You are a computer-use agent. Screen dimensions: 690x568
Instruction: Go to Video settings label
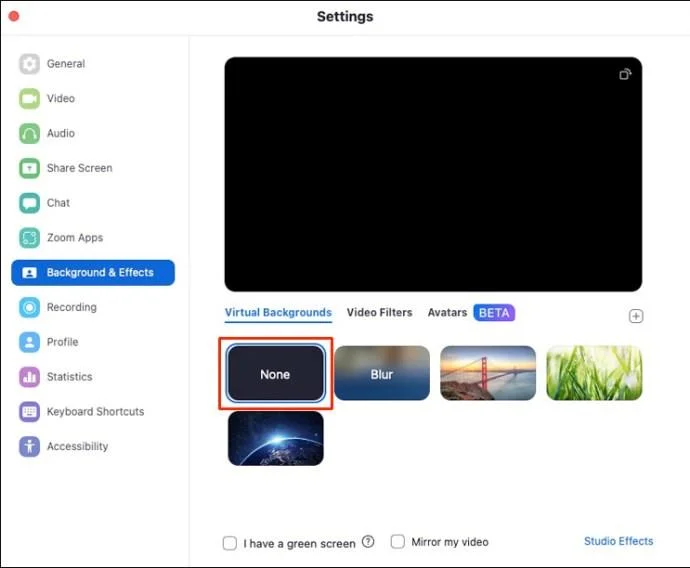pyautogui.click(x=61, y=99)
